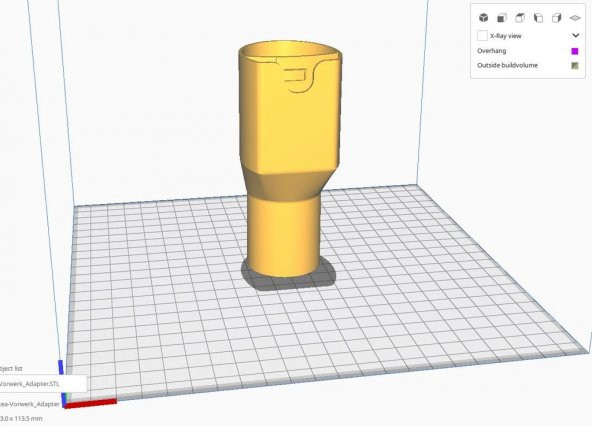Image resolution: width=592 pixels, height=426 pixels.
Task: Click the Vorwerk_Adapter job name field
Action: tap(30, 404)
